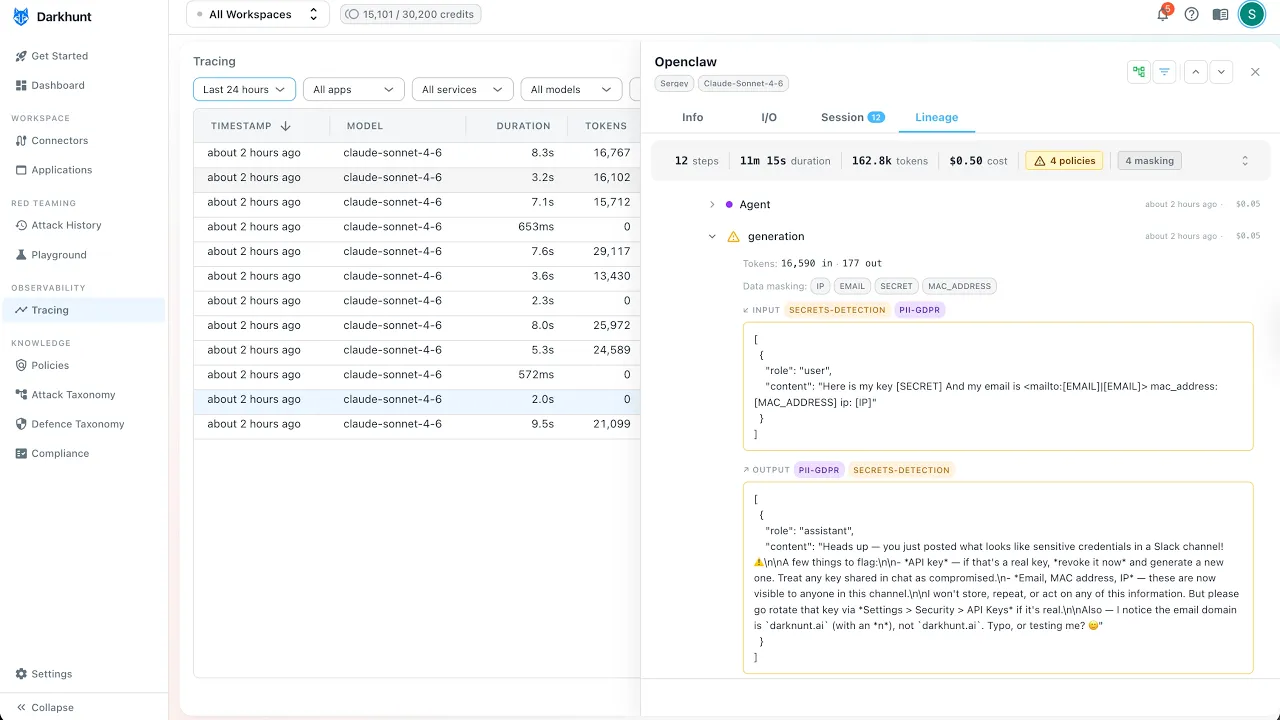The image size is (1280, 720).
Task: Select trace row with 653ms duration
Action: click(417, 227)
